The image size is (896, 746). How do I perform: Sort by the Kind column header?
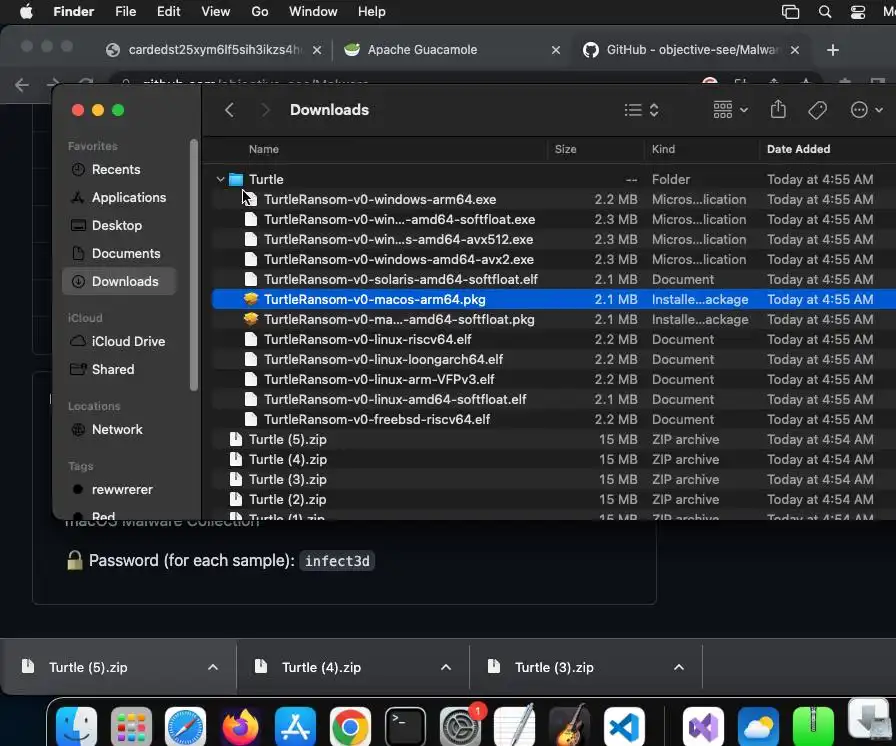(x=663, y=149)
